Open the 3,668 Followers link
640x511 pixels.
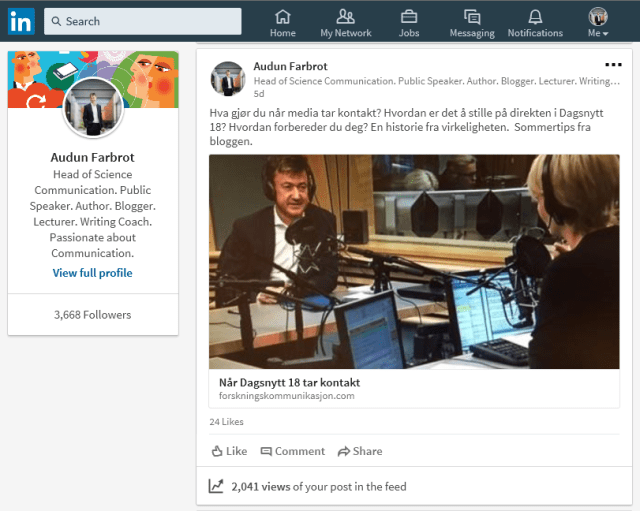93,315
